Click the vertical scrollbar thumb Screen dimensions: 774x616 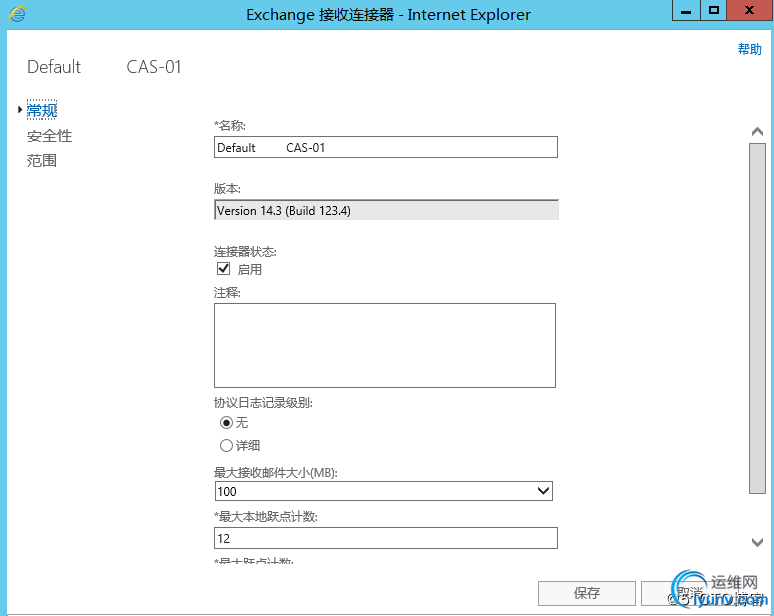(x=757, y=318)
